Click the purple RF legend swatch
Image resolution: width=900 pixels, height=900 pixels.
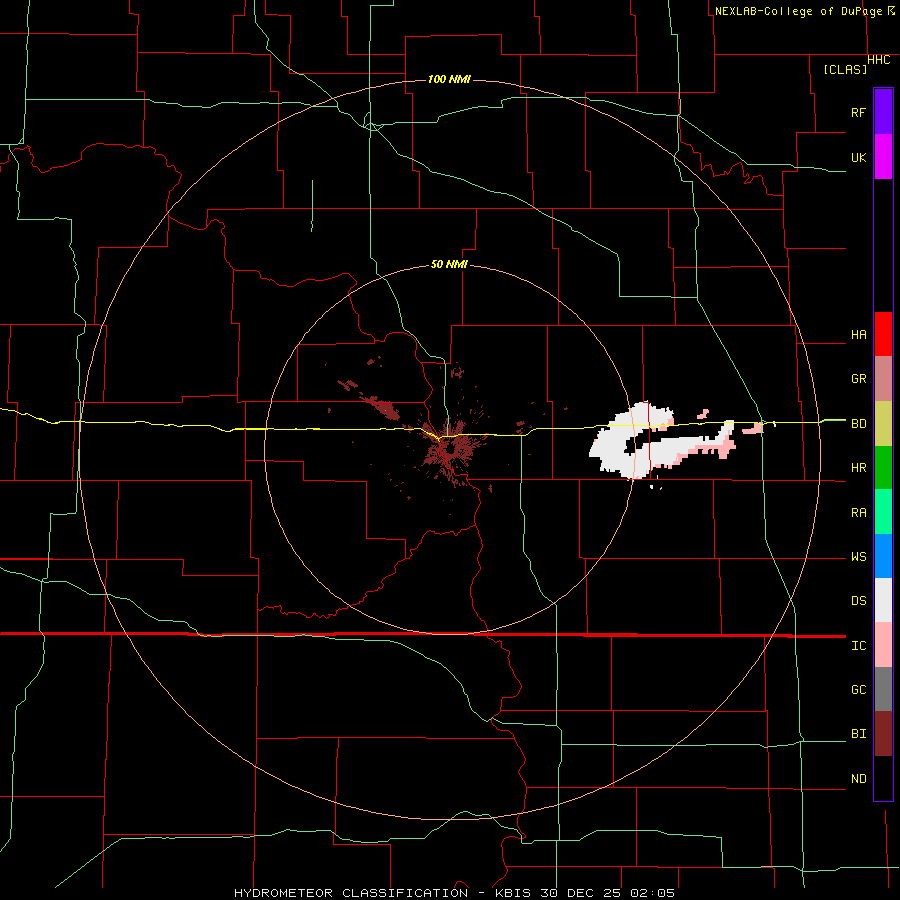click(x=883, y=112)
